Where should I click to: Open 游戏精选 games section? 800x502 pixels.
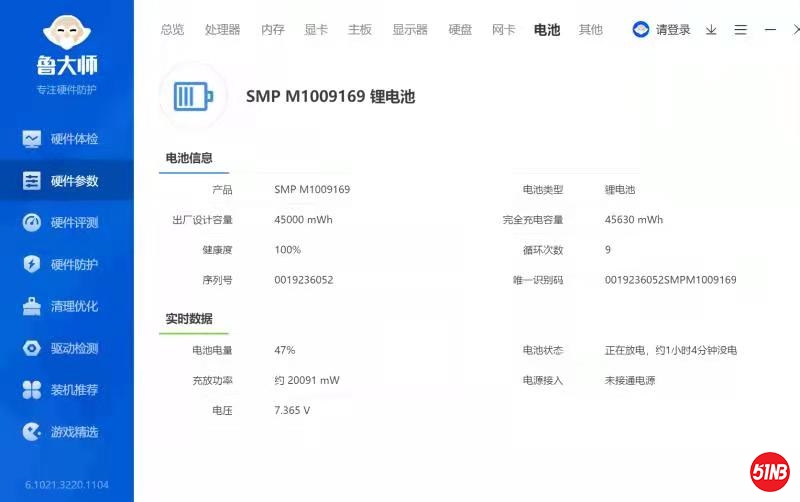pos(67,432)
